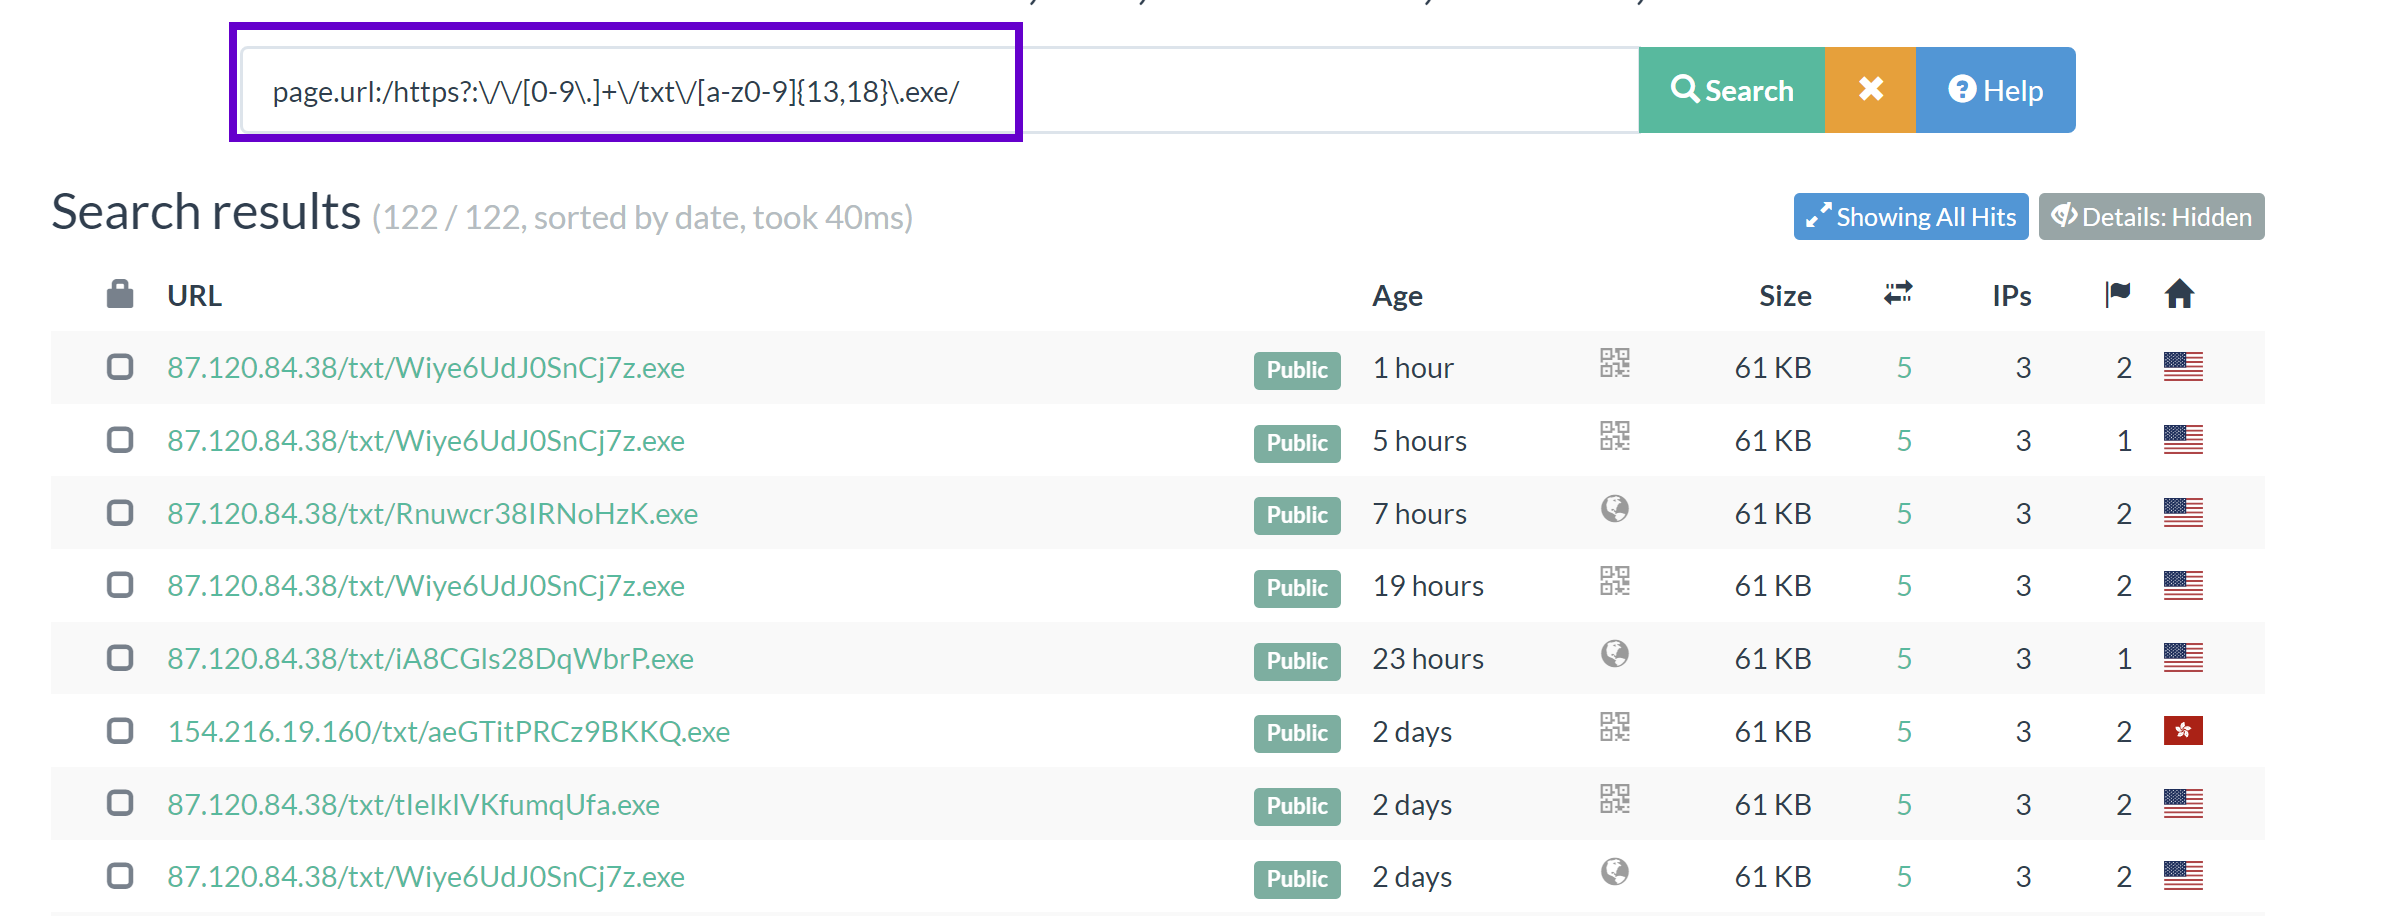Click the Public badge in the 154.216.19.160 row
The image size is (2399, 916).
click(1297, 733)
